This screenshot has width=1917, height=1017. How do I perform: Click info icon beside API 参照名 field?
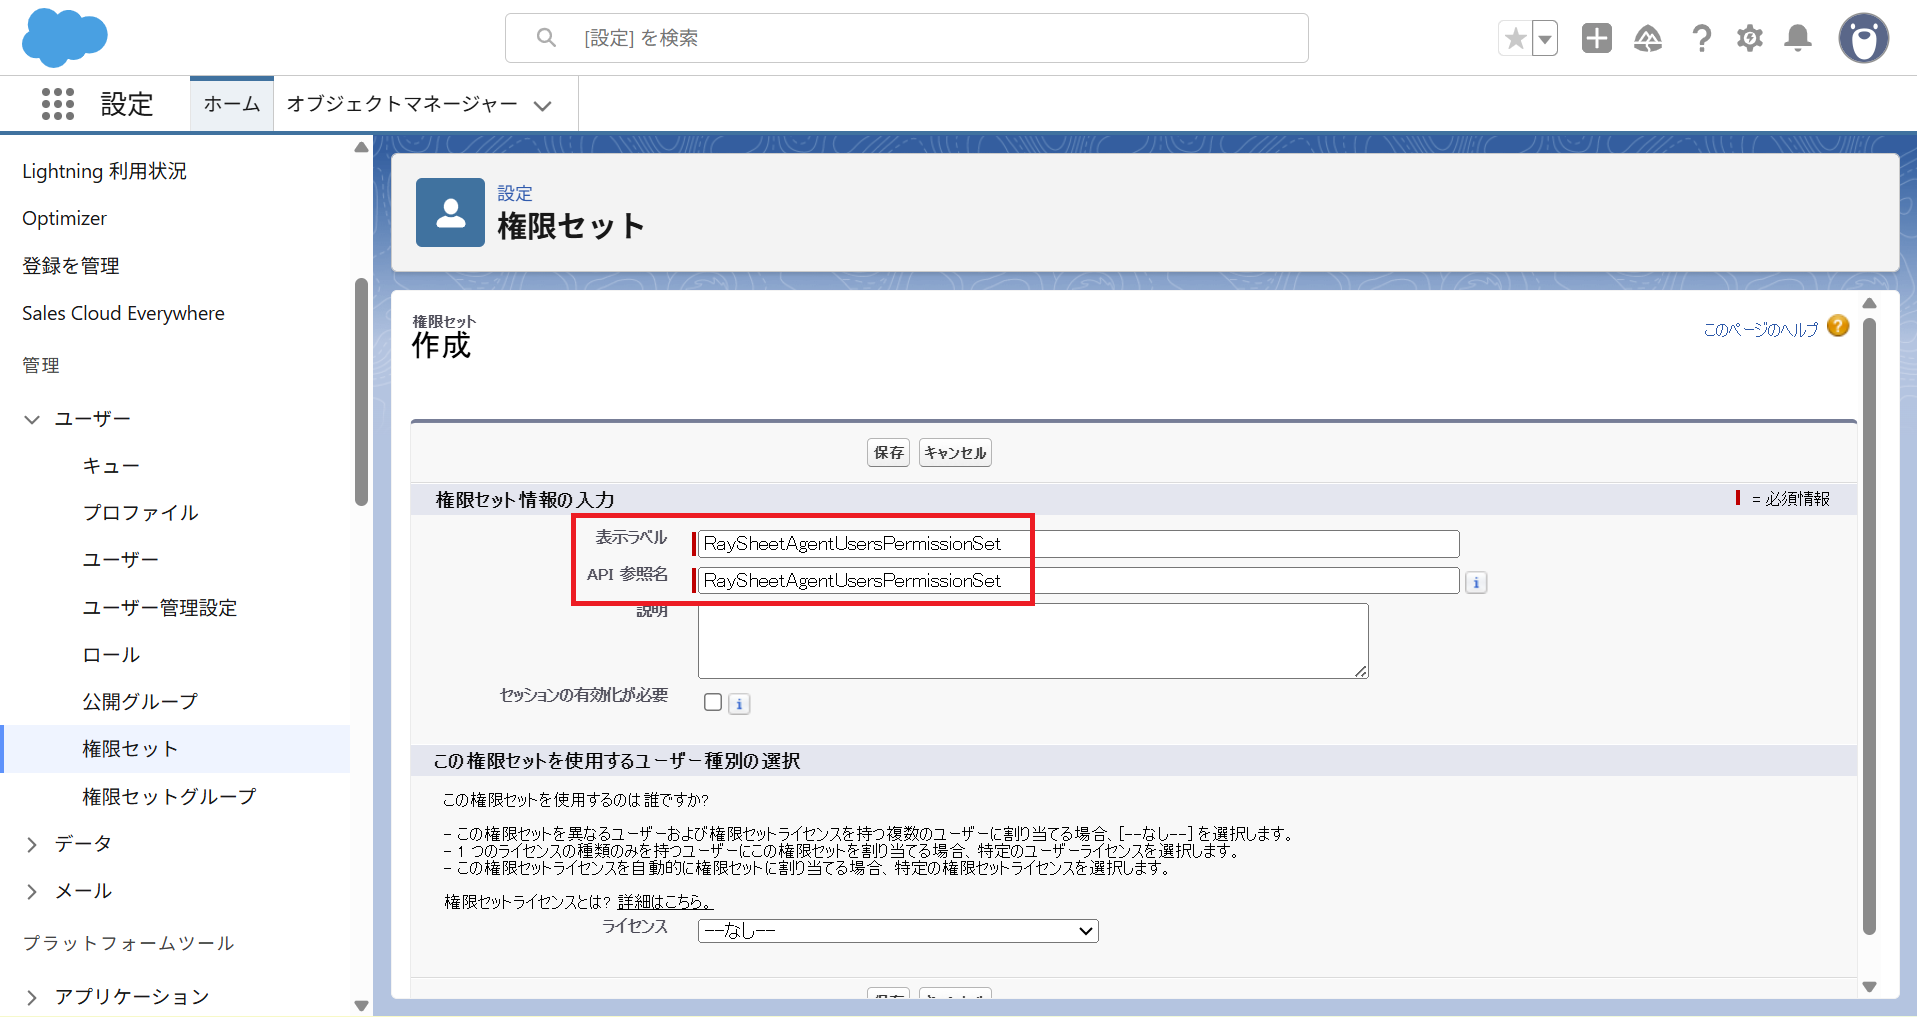[1476, 583]
